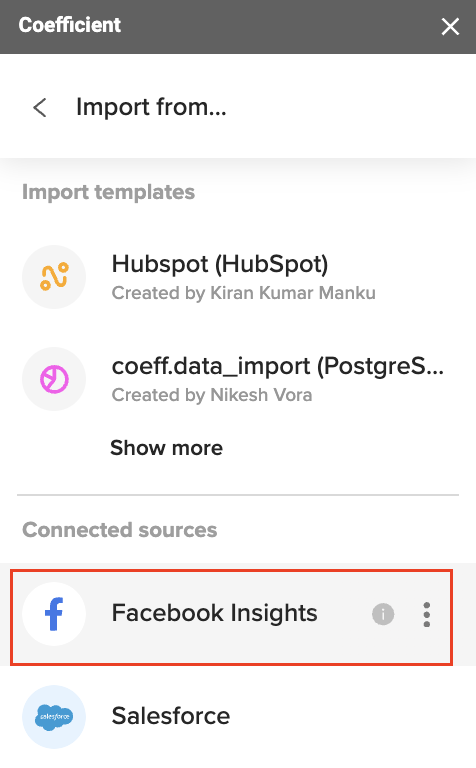Click the 'Import templates' section heading
Screen dimensions: 476x768
click(109, 192)
